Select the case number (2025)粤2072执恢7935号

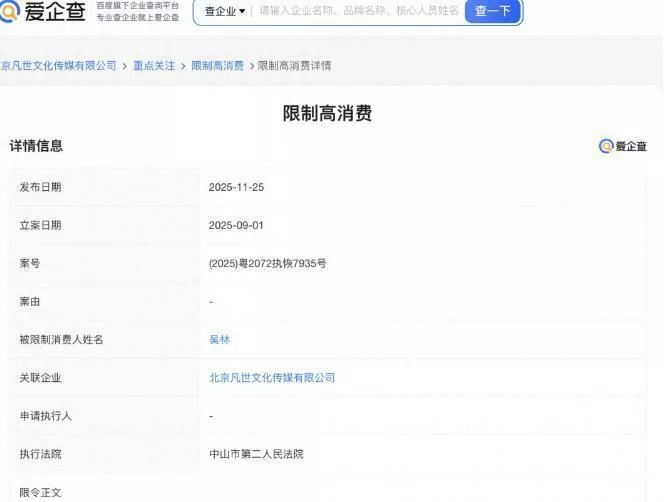click(268, 264)
